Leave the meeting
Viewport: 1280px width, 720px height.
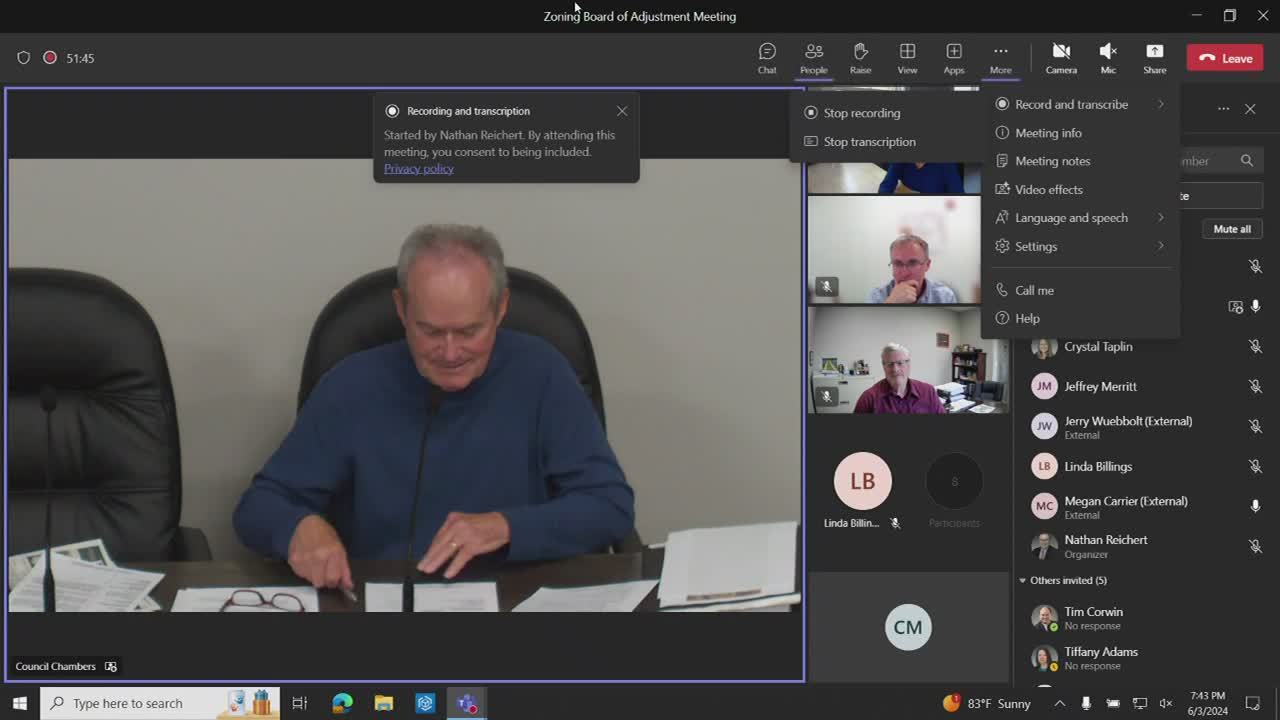[x=1225, y=58]
